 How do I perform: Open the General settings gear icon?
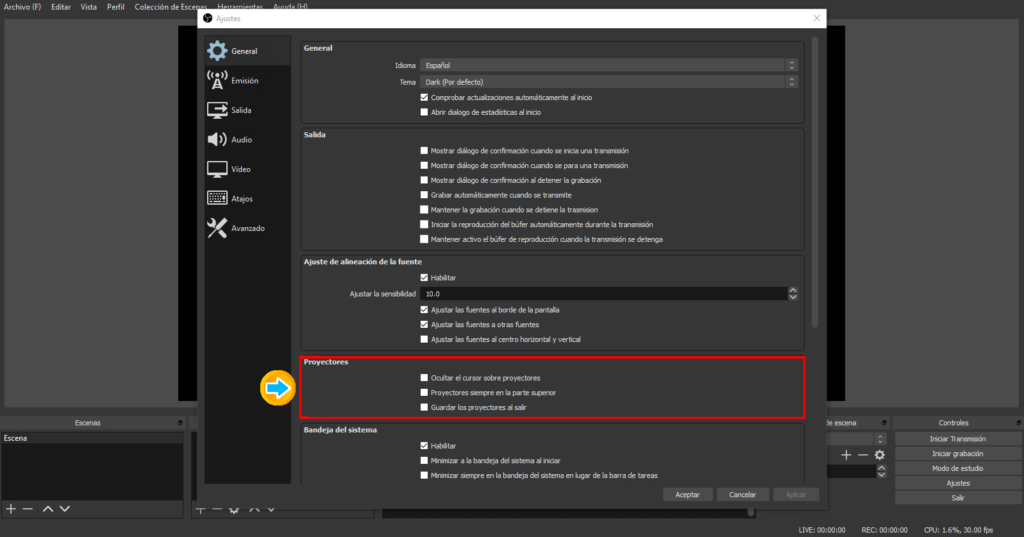click(x=217, y=51)
